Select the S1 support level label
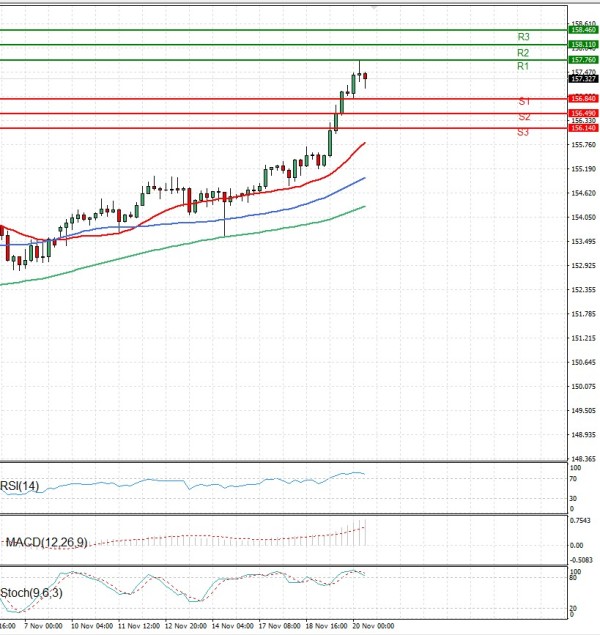Viewport: 600px width, 635px height. click(524, 102)
